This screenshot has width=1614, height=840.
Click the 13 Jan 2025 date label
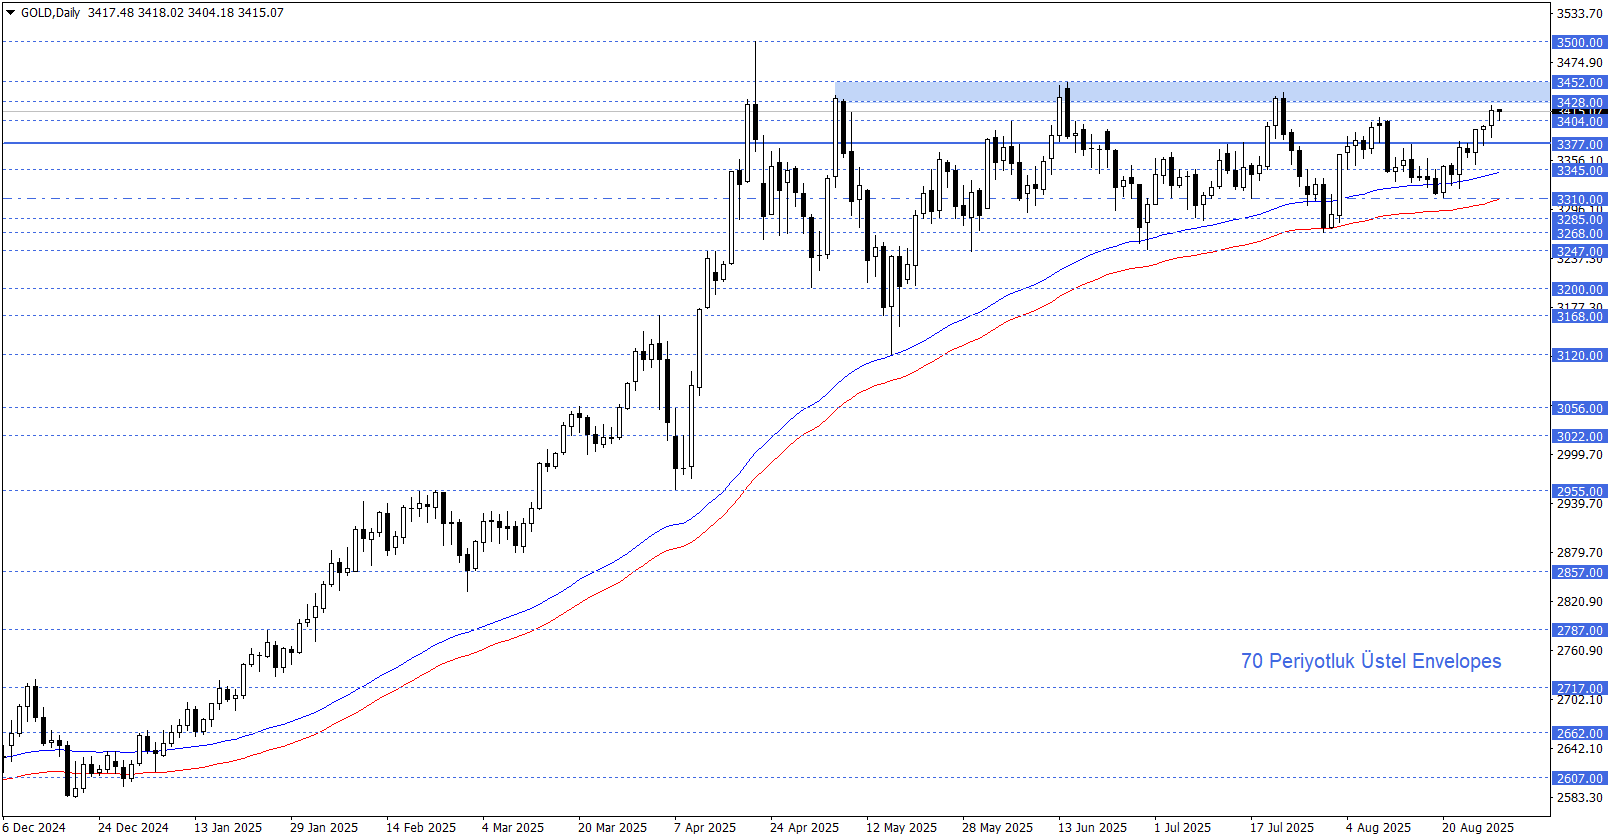pos(228,827)
